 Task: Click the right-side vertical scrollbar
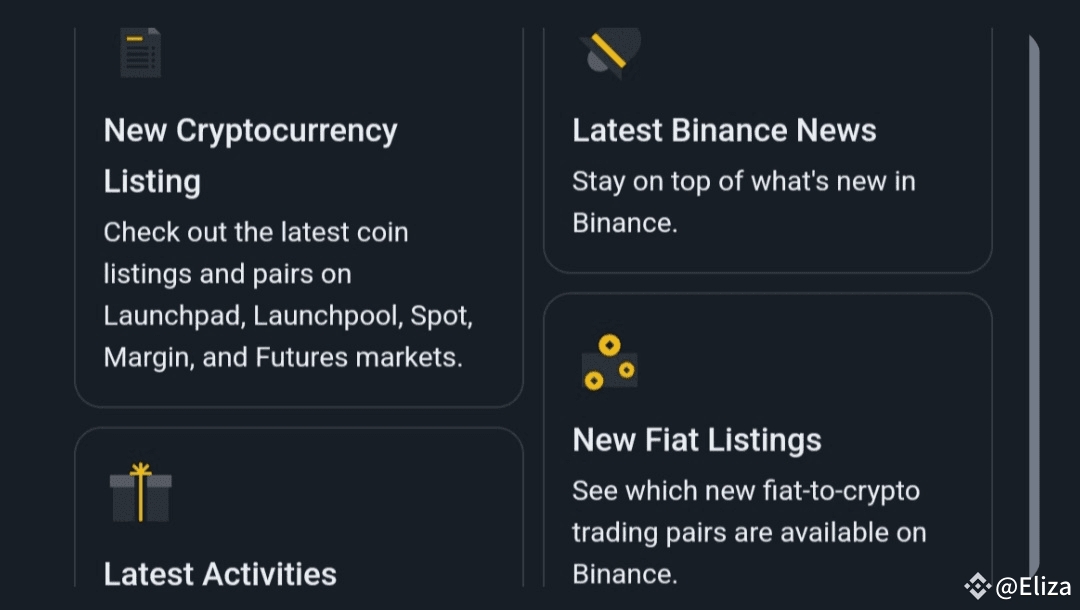coord(1034,300)
